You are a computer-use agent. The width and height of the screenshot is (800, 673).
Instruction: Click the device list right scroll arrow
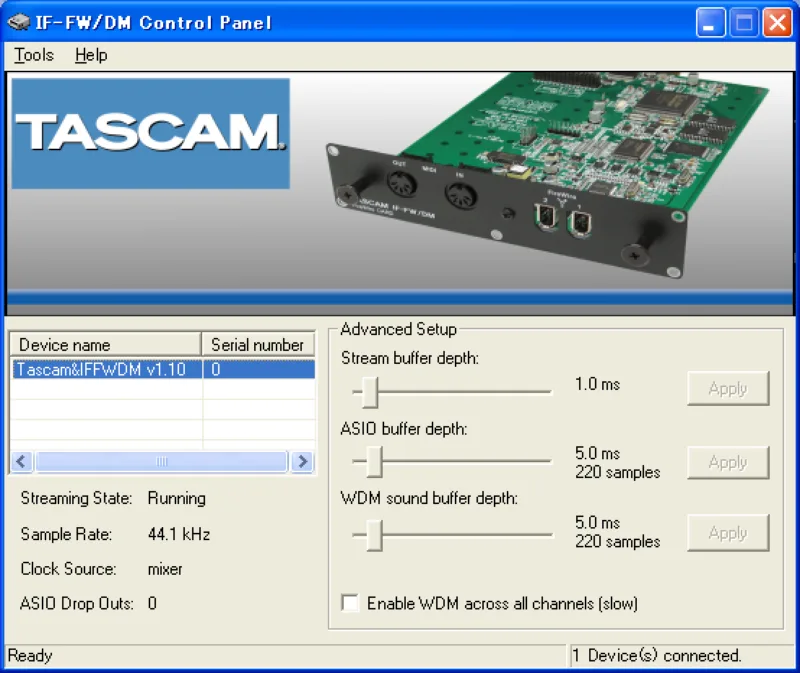(x=303, y=461)
